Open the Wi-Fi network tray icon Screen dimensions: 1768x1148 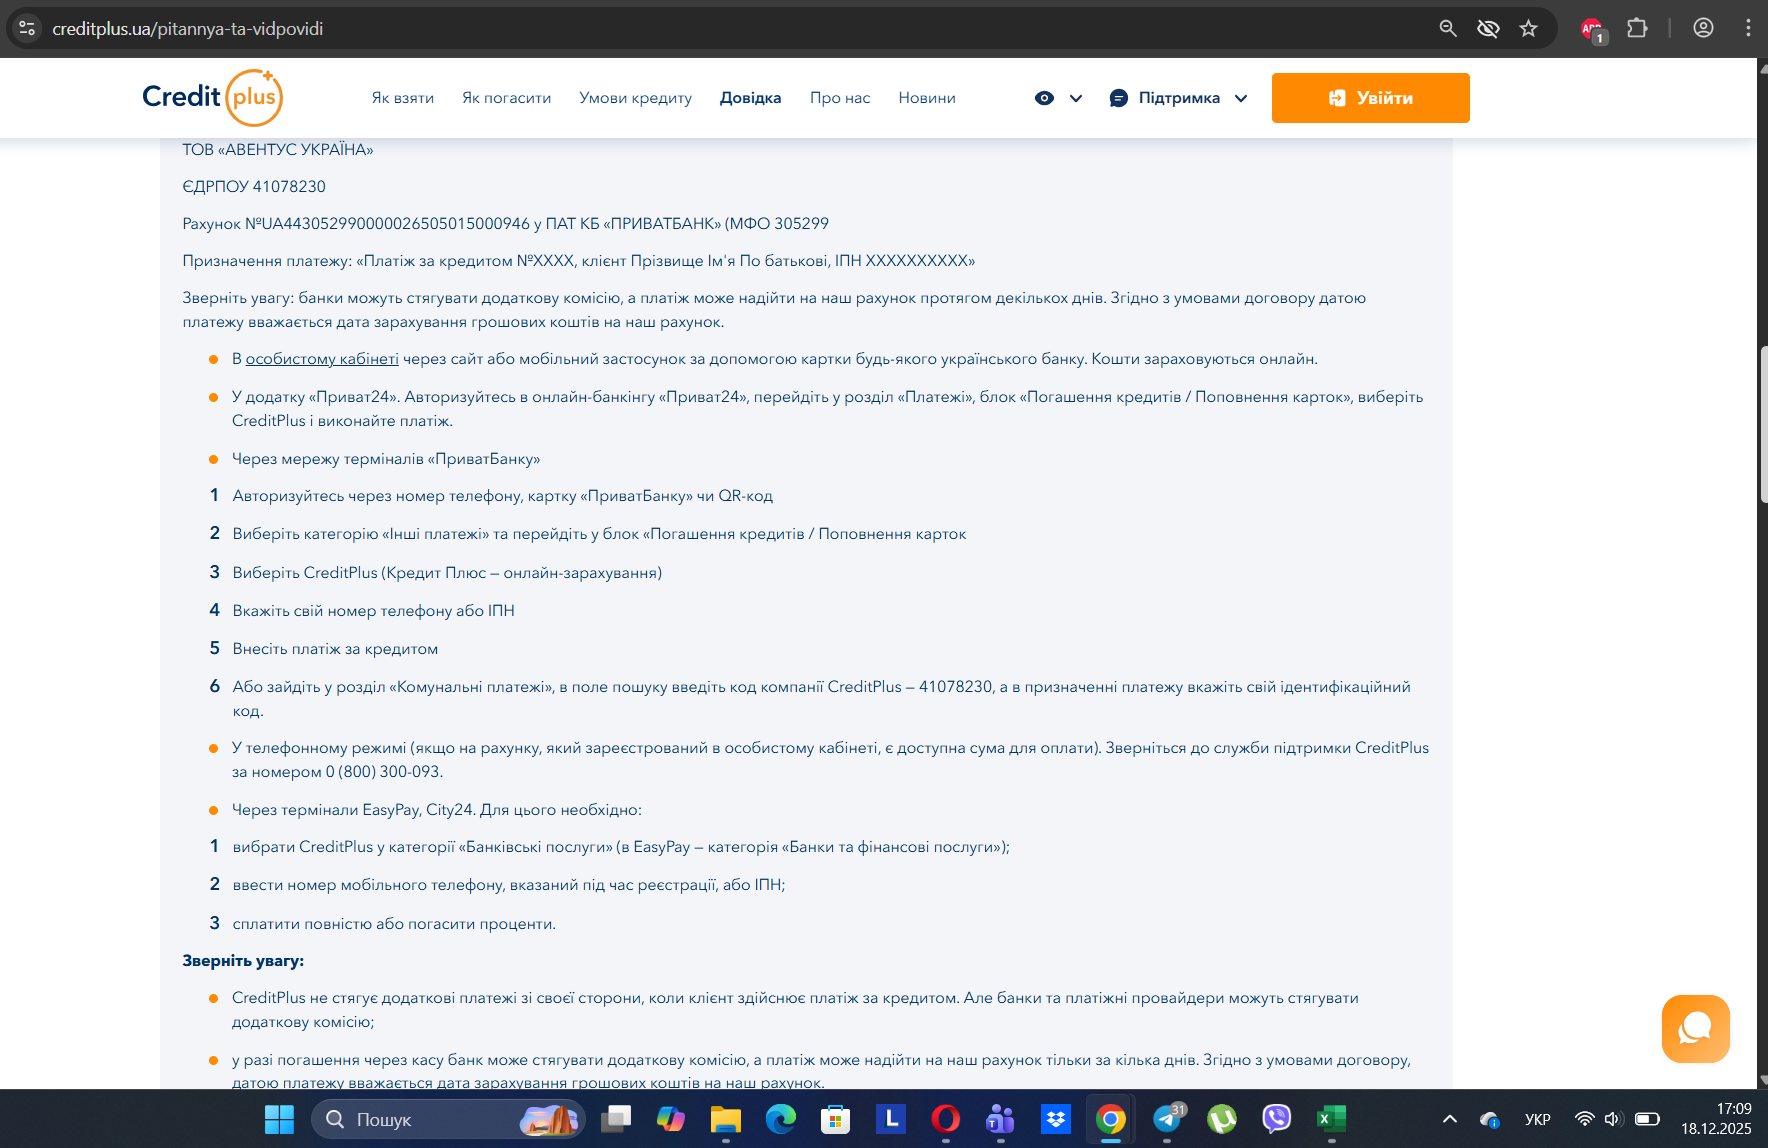(x=1584, y=1120)
